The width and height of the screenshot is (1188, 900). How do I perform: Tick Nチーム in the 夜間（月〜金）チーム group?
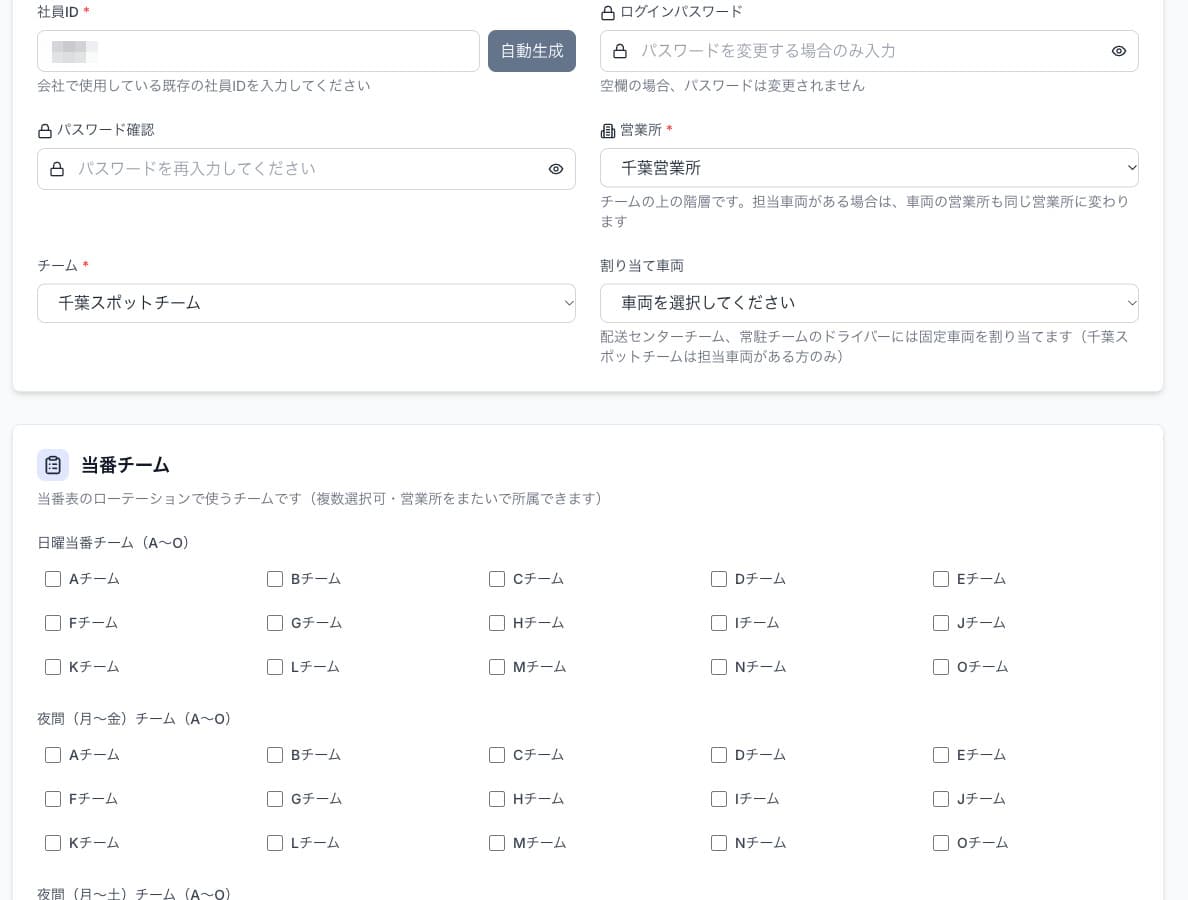pyautogui.click(x=719, y=842)
